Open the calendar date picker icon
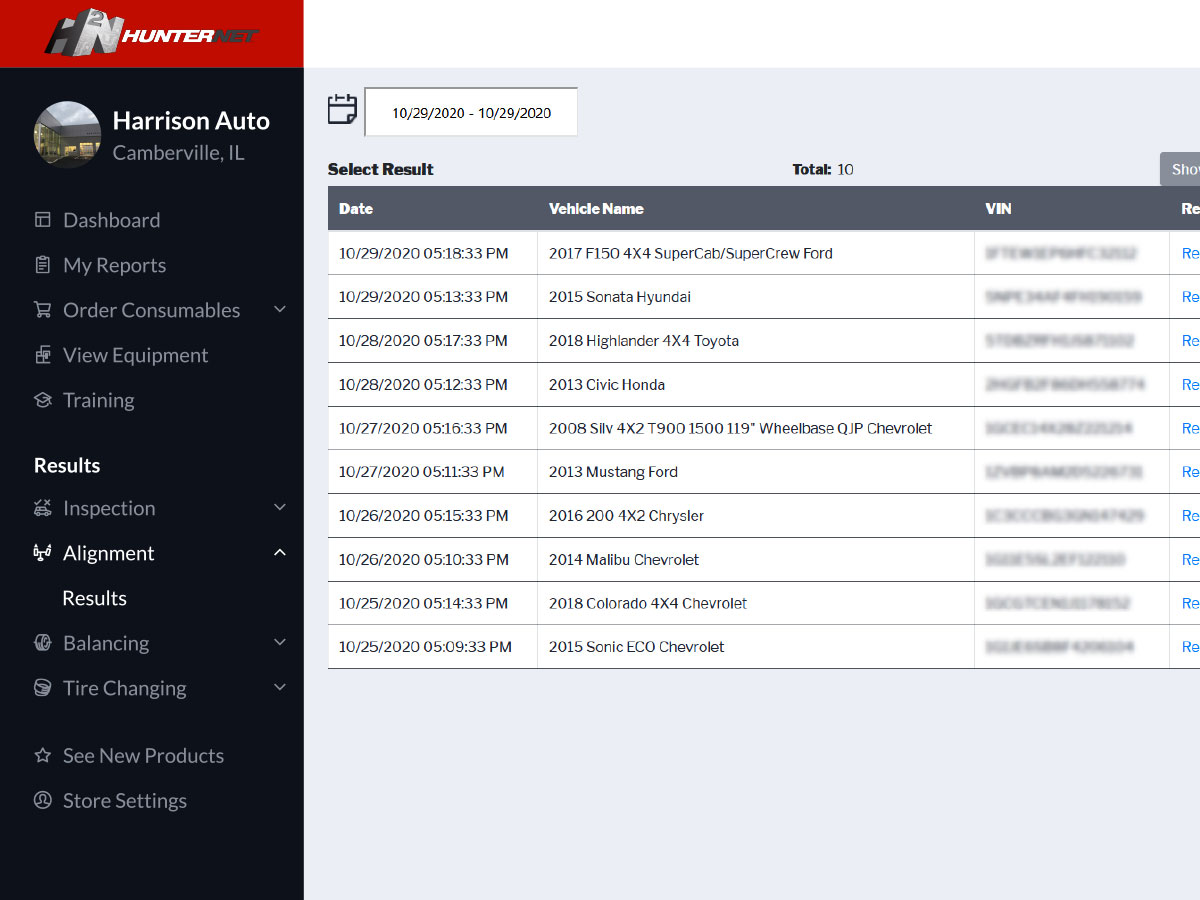Viewport: 1200px width, 900px height. pos(342,110)
